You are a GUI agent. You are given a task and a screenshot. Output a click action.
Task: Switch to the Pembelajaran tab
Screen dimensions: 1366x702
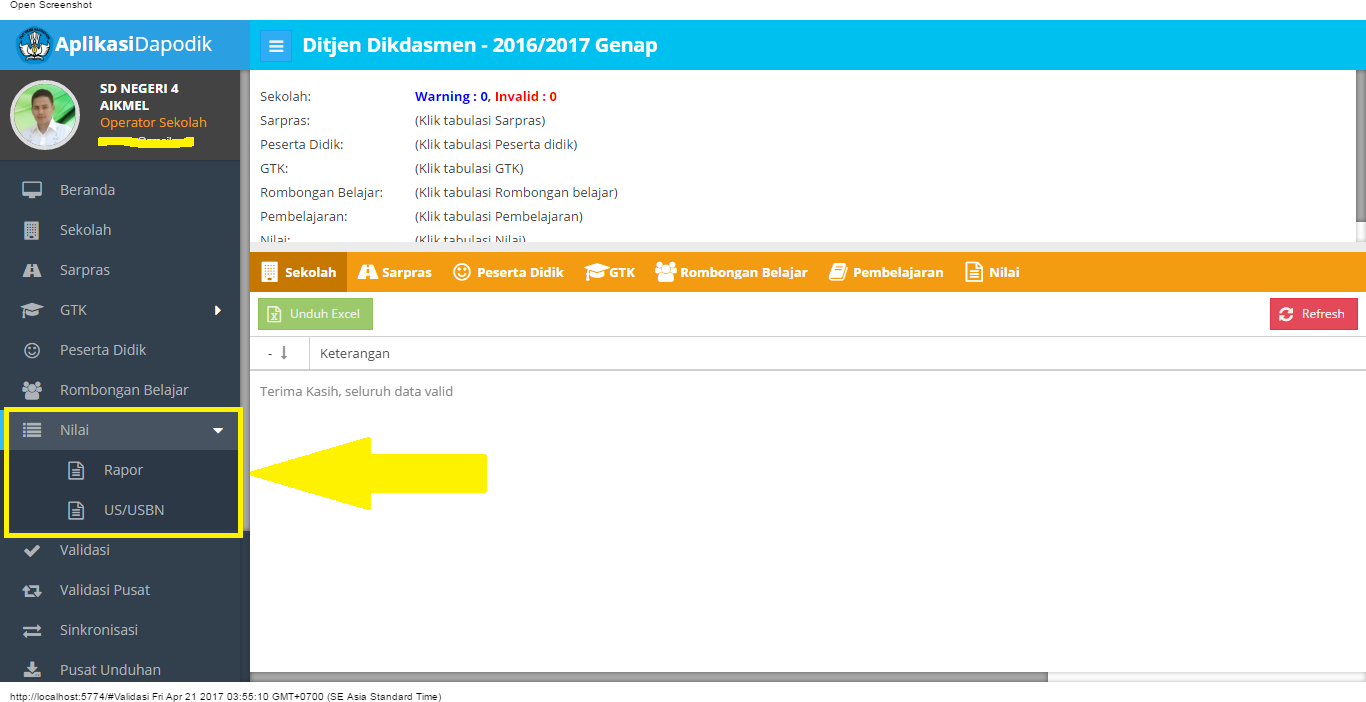click(x=886, y=272)
